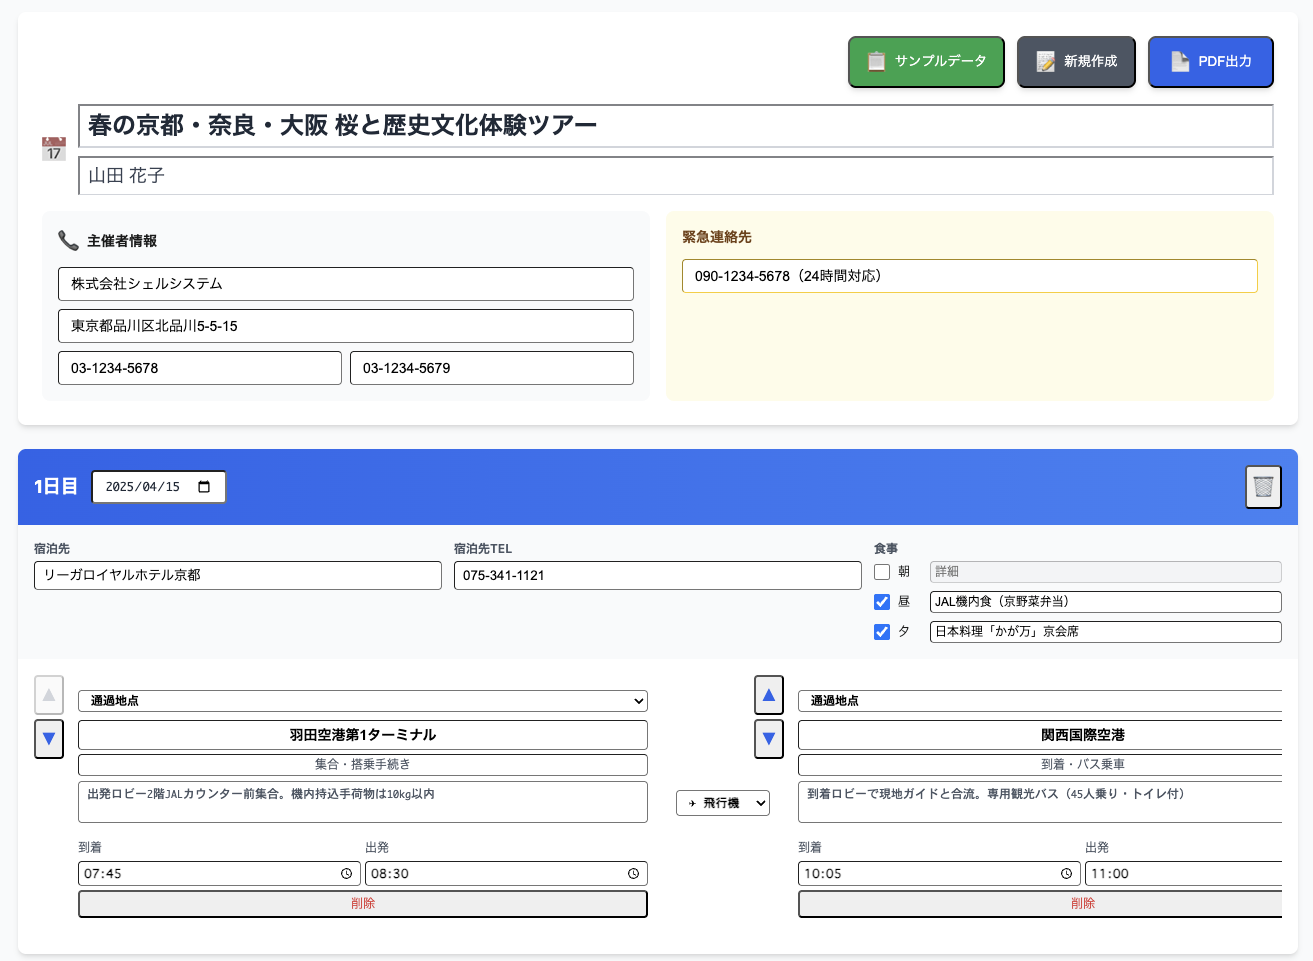
Task: Click the 緊急連絡先 emergency contact field
Action: pyautogui.click(x=969, y=276)
